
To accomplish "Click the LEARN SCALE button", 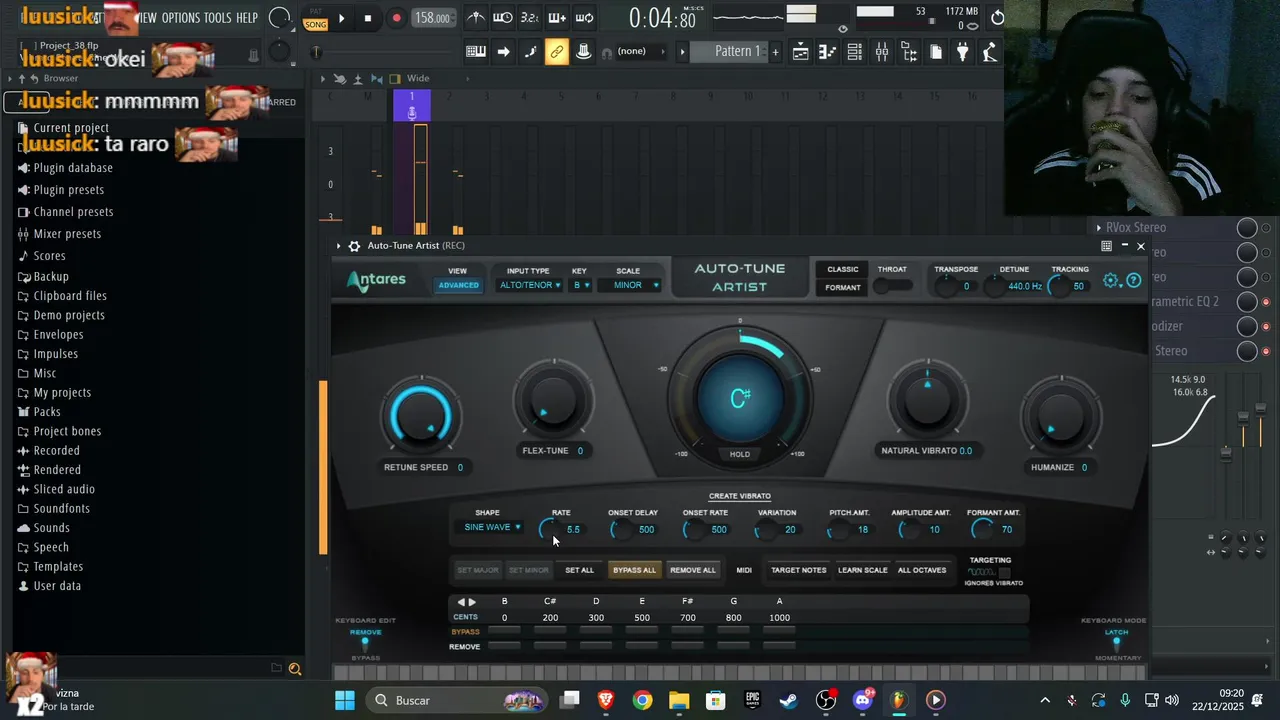I will 862,570.
